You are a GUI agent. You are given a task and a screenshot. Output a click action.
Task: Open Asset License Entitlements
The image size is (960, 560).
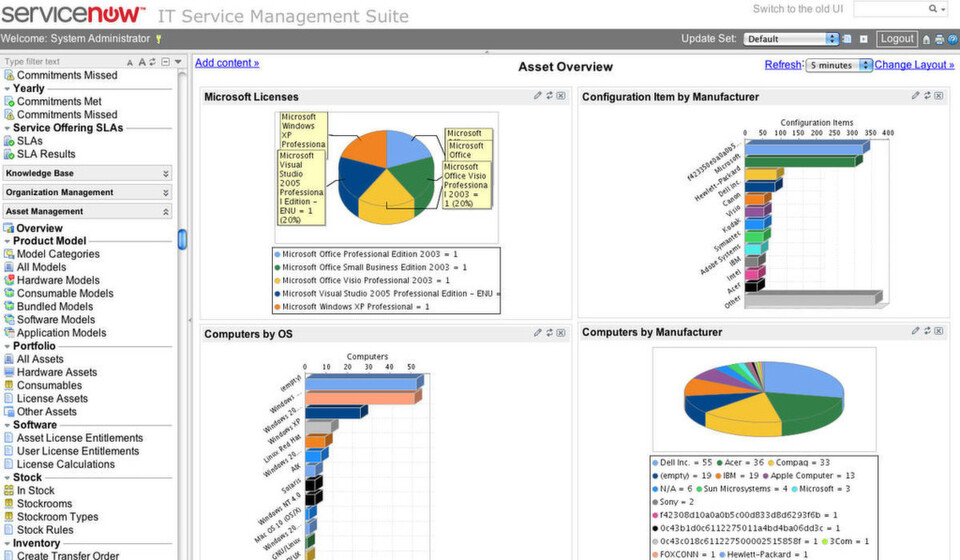click(80, 438)
